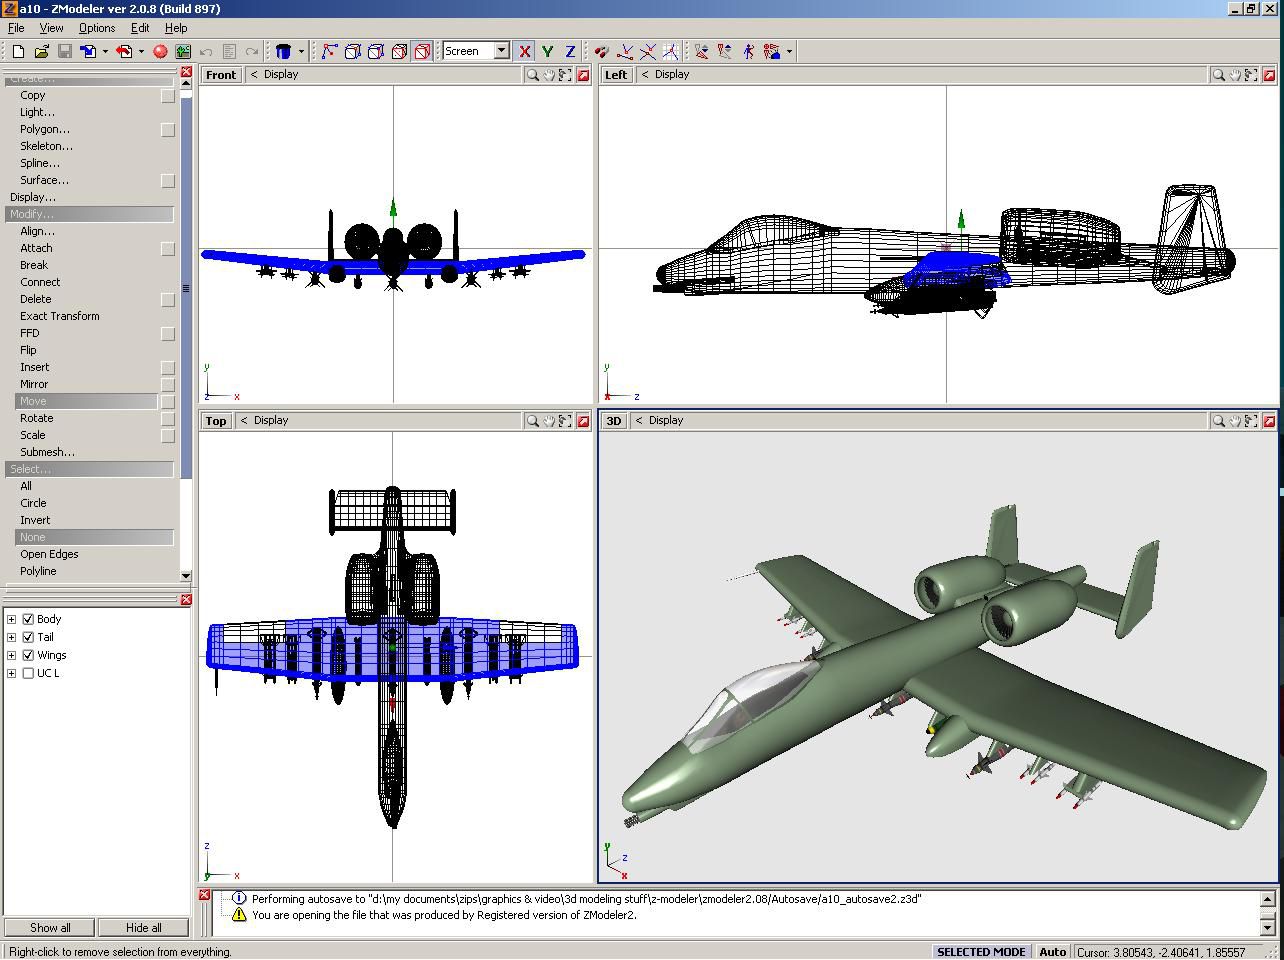Image resolution: width=1284 pixels, height=960 pixels.
Task: Open a file with the Open folder icon
Action: 41,51
